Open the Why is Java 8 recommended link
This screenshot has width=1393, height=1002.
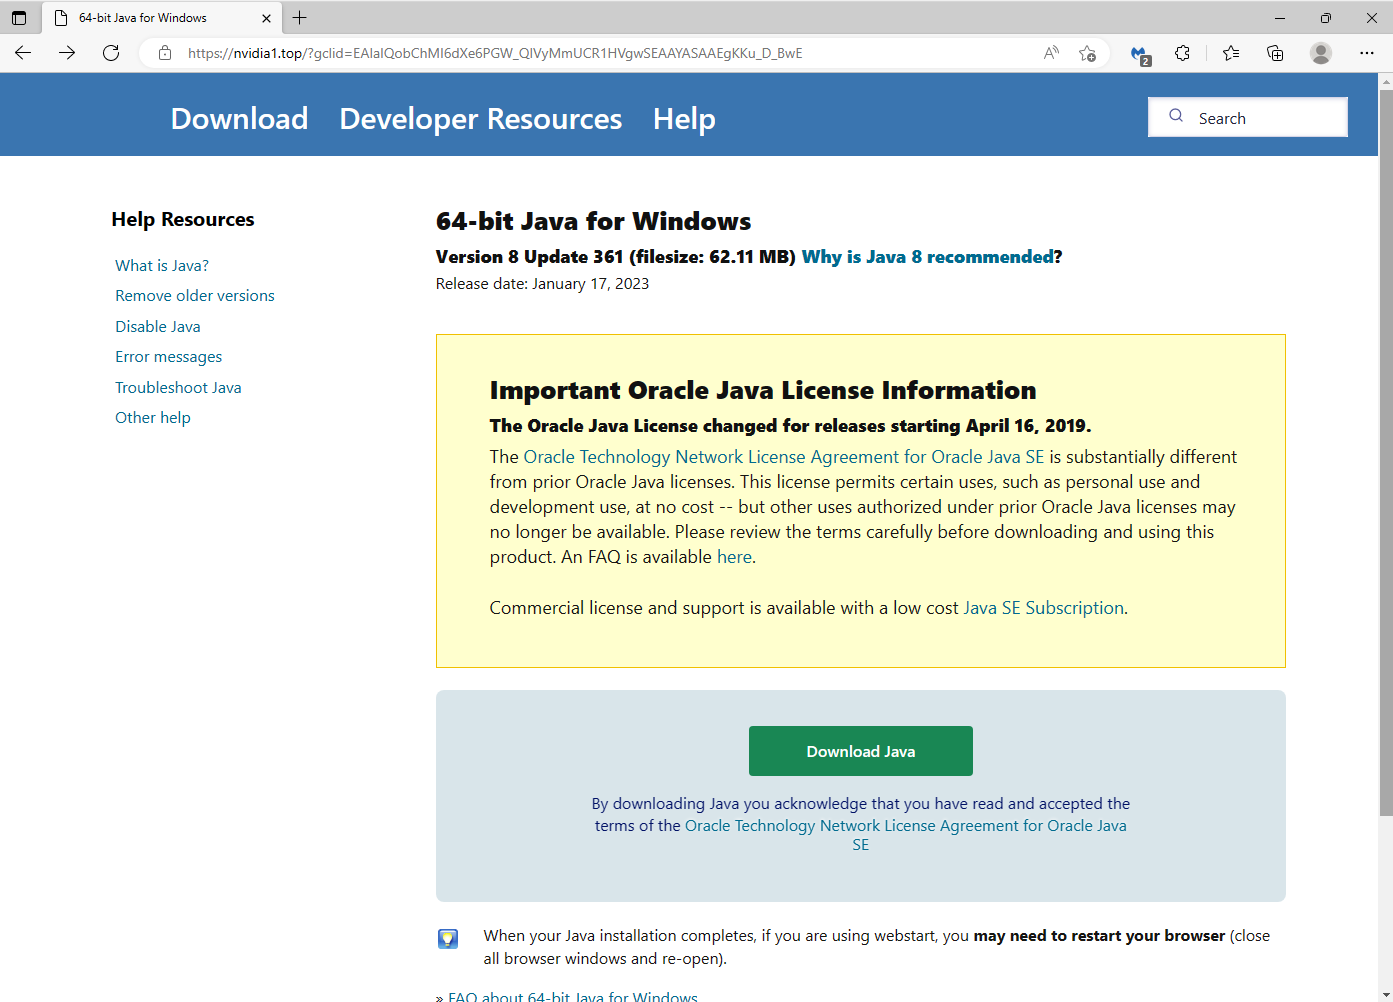(x=926, y=257)
